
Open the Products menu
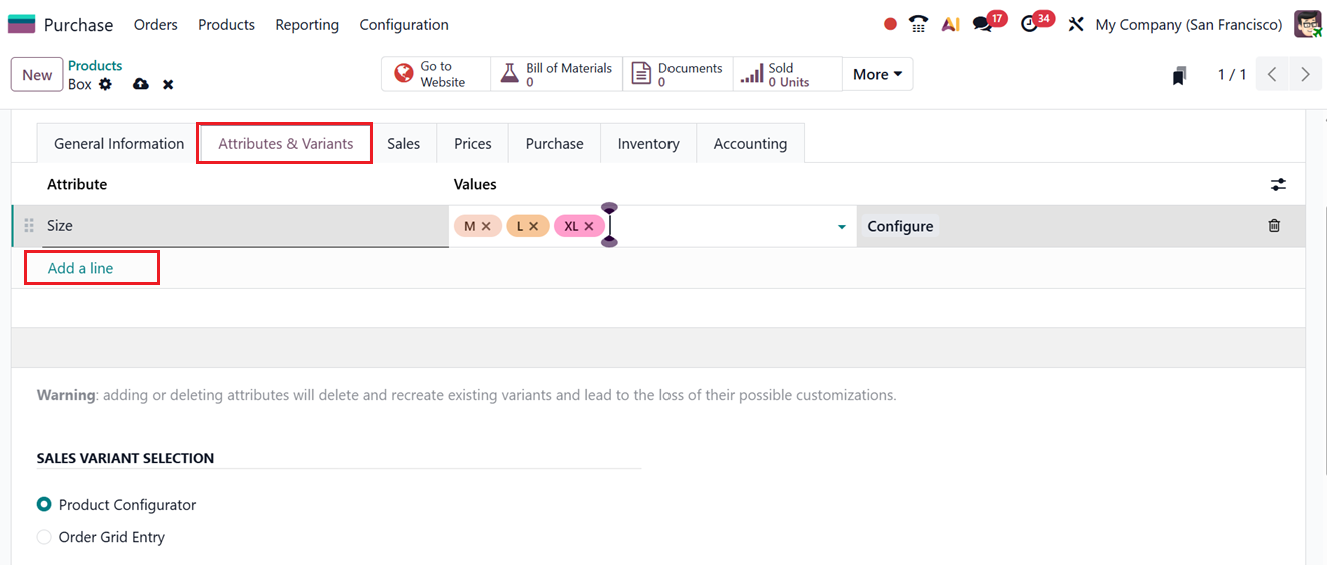[x=226, y=24]
